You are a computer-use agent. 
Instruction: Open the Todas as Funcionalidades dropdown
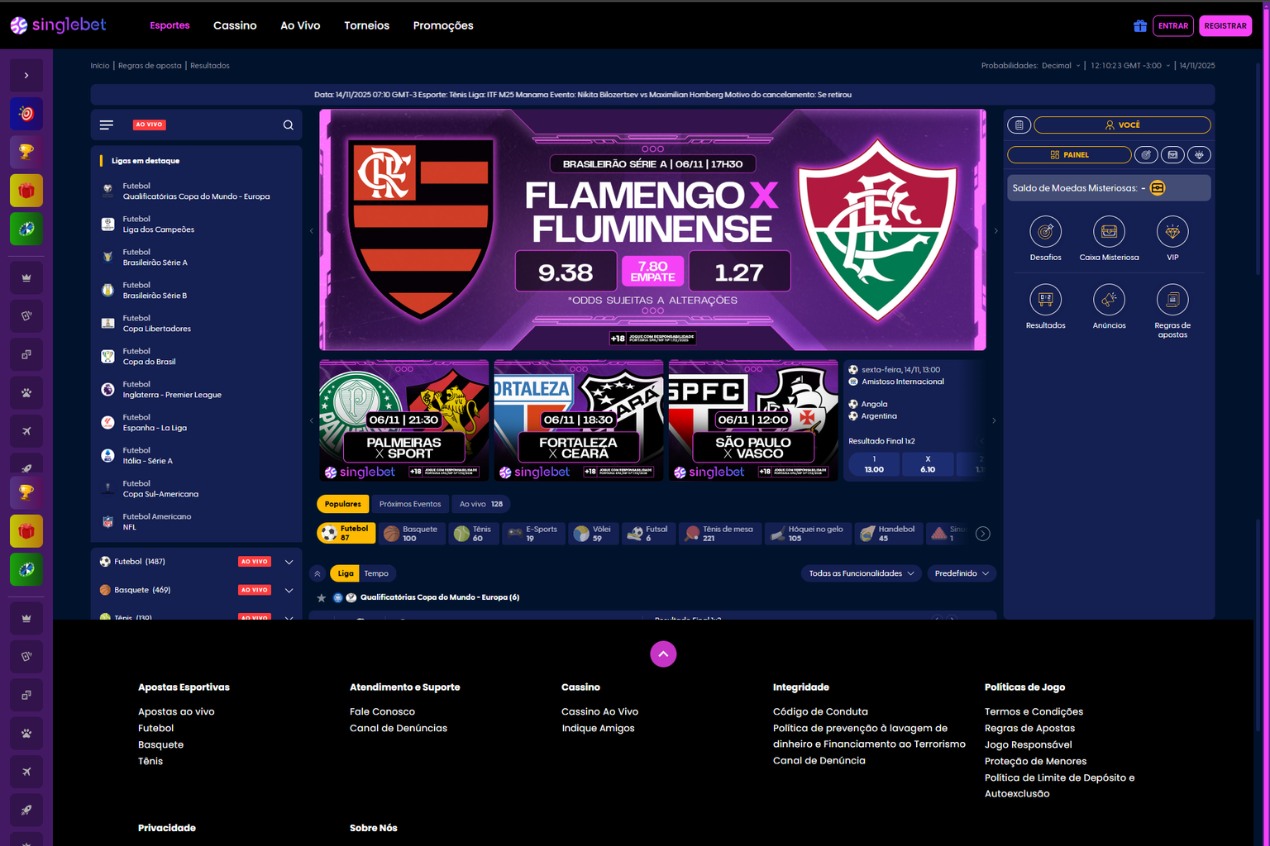[861, 573]
